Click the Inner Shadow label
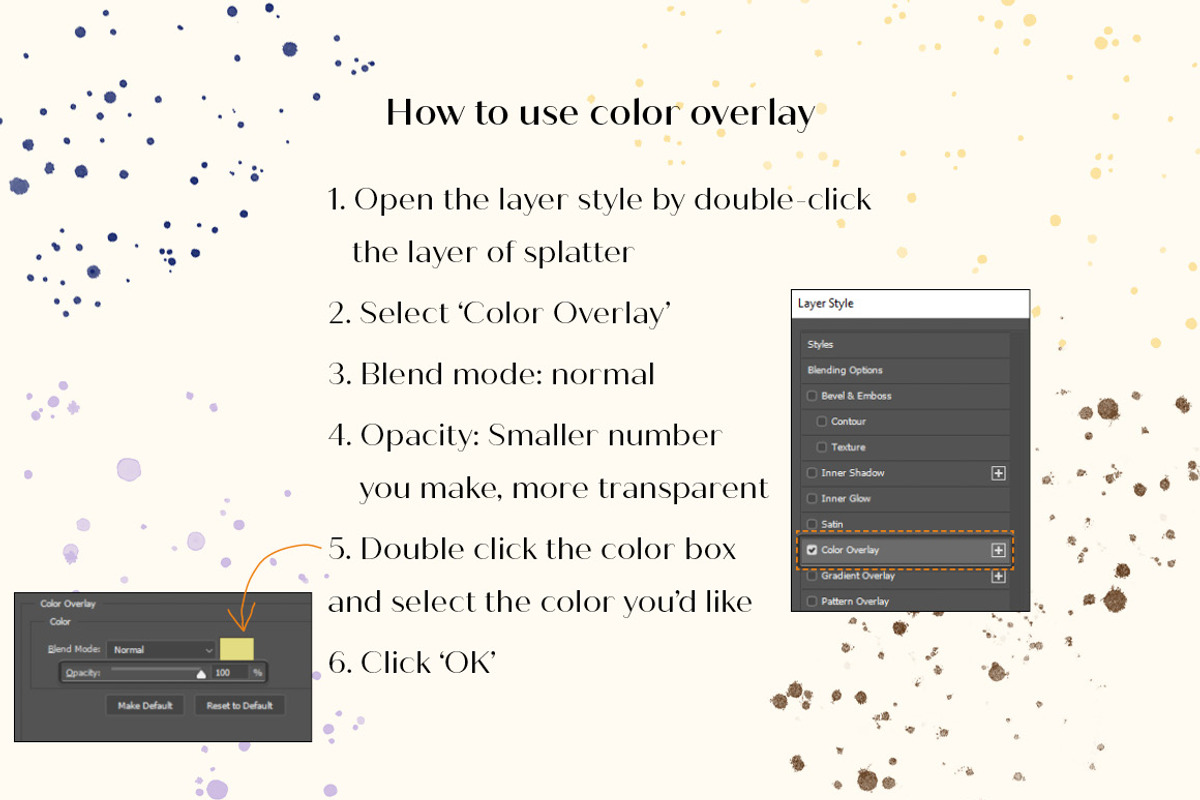The width and height of the screenshot is (1200, 800). tap(853, 473)
